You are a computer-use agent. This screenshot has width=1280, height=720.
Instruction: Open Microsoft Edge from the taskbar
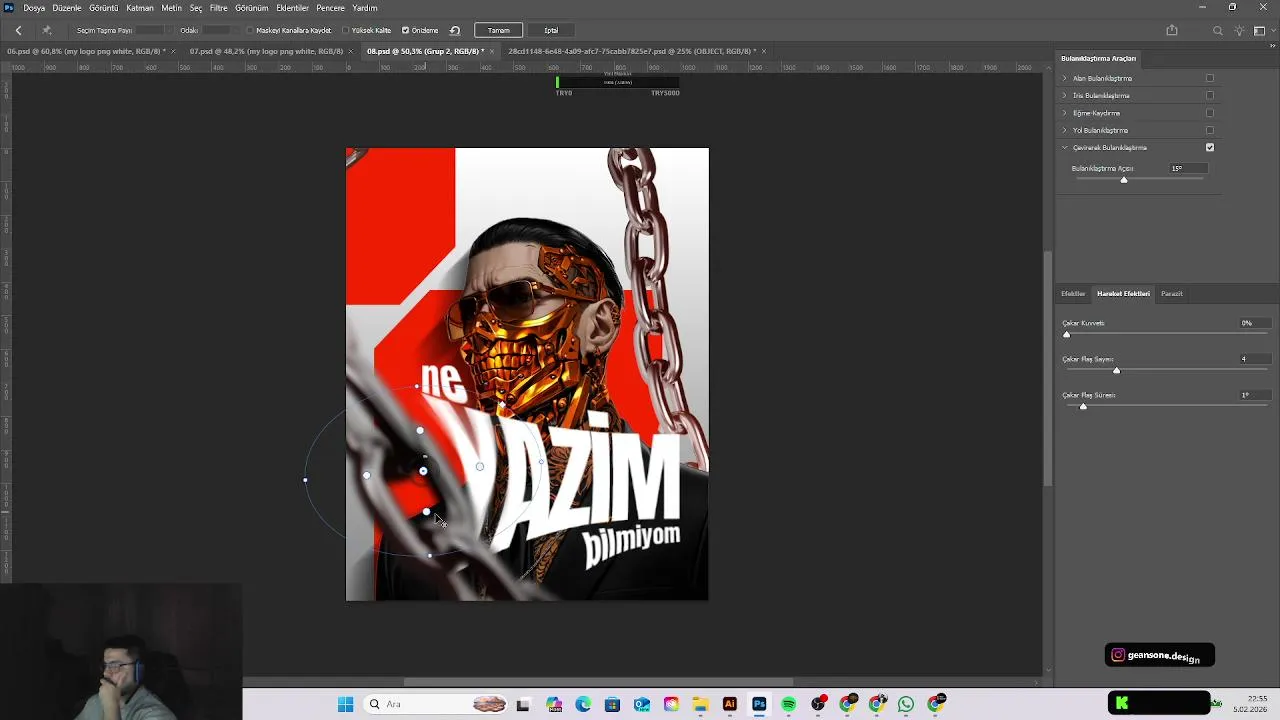click(583, 704)
